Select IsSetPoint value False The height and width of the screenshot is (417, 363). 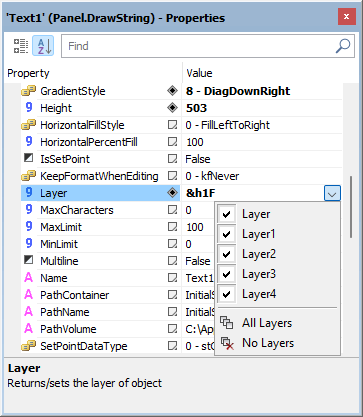coord(198,159)
